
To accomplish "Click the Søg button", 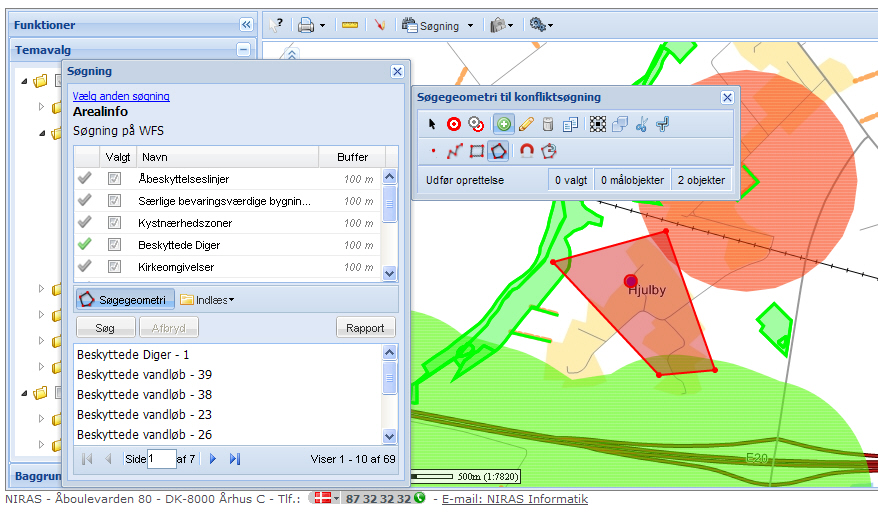I will pyautogui.click(x=105, y=328).
